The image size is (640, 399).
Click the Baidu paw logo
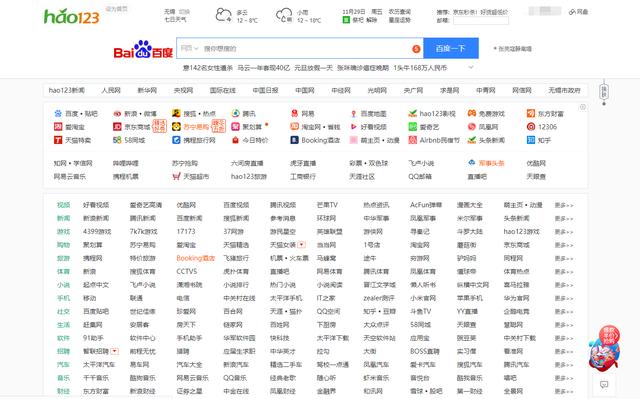[x=143, y=49]
